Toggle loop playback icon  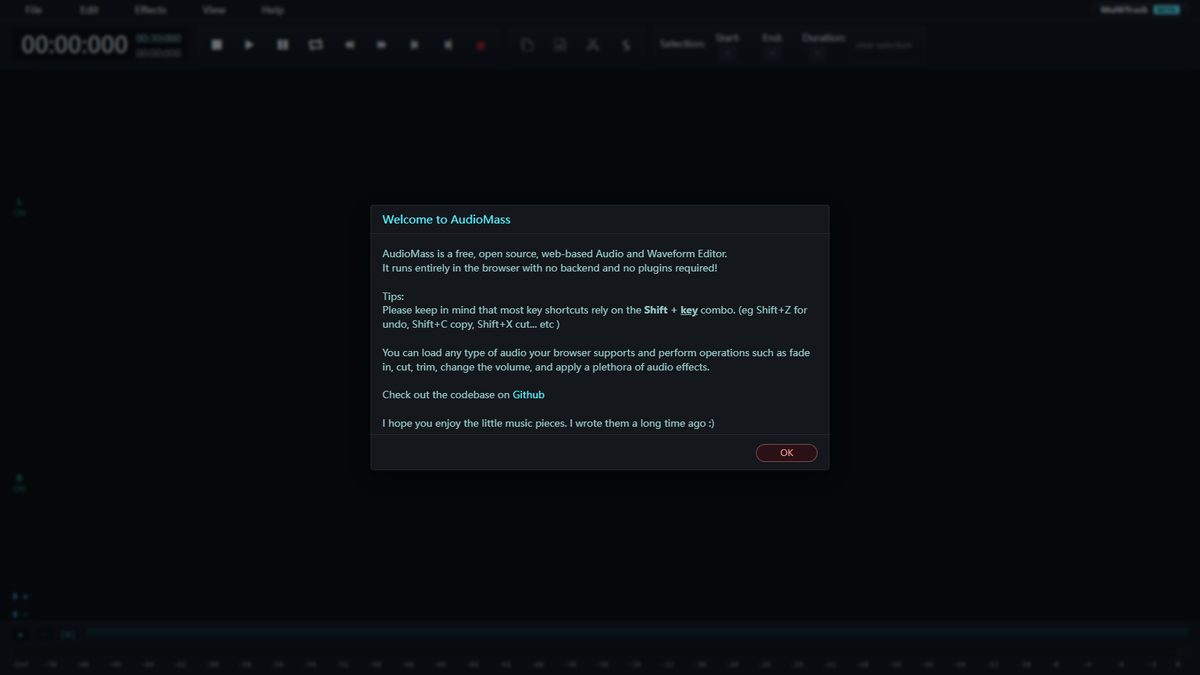point(315,45)
